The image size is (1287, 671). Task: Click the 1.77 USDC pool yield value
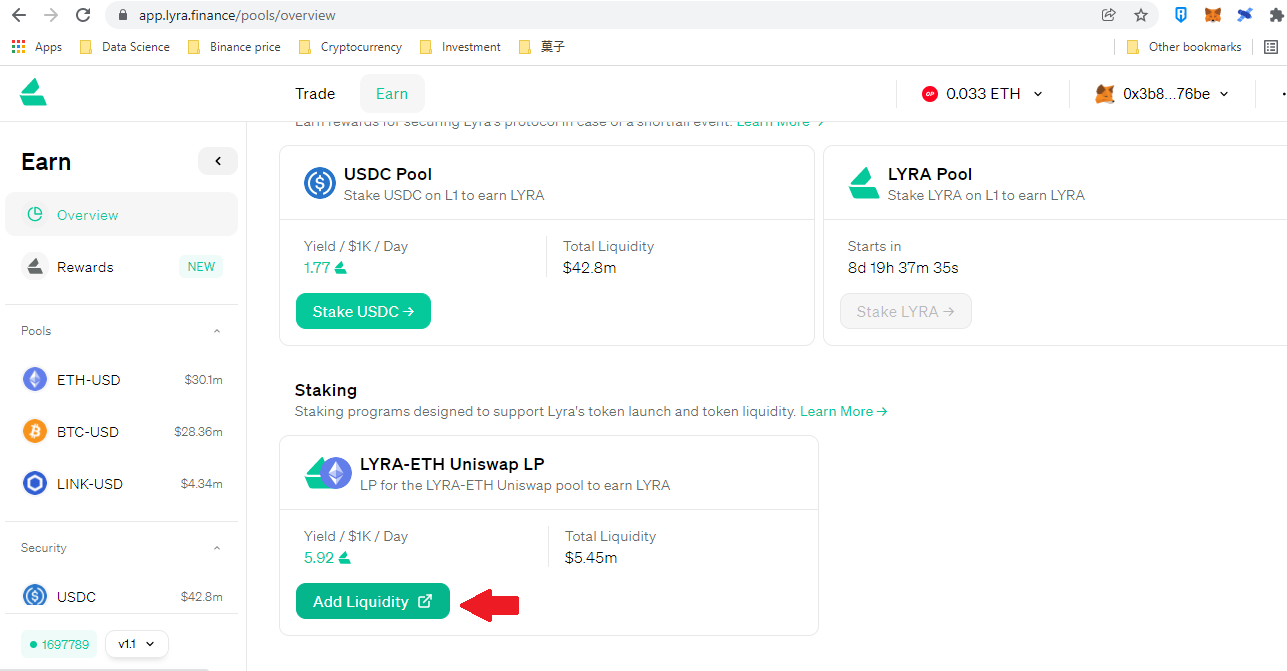pyautogui.click(x=317, y=267)
